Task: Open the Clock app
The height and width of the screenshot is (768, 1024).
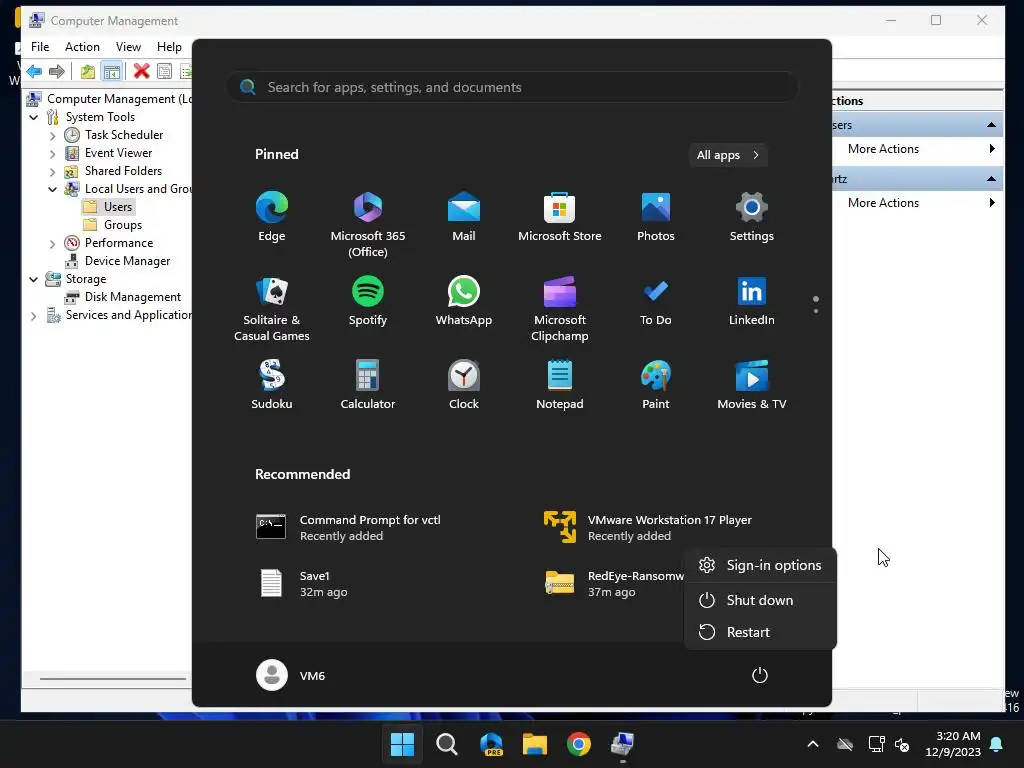Action: (x=464, y=385)
